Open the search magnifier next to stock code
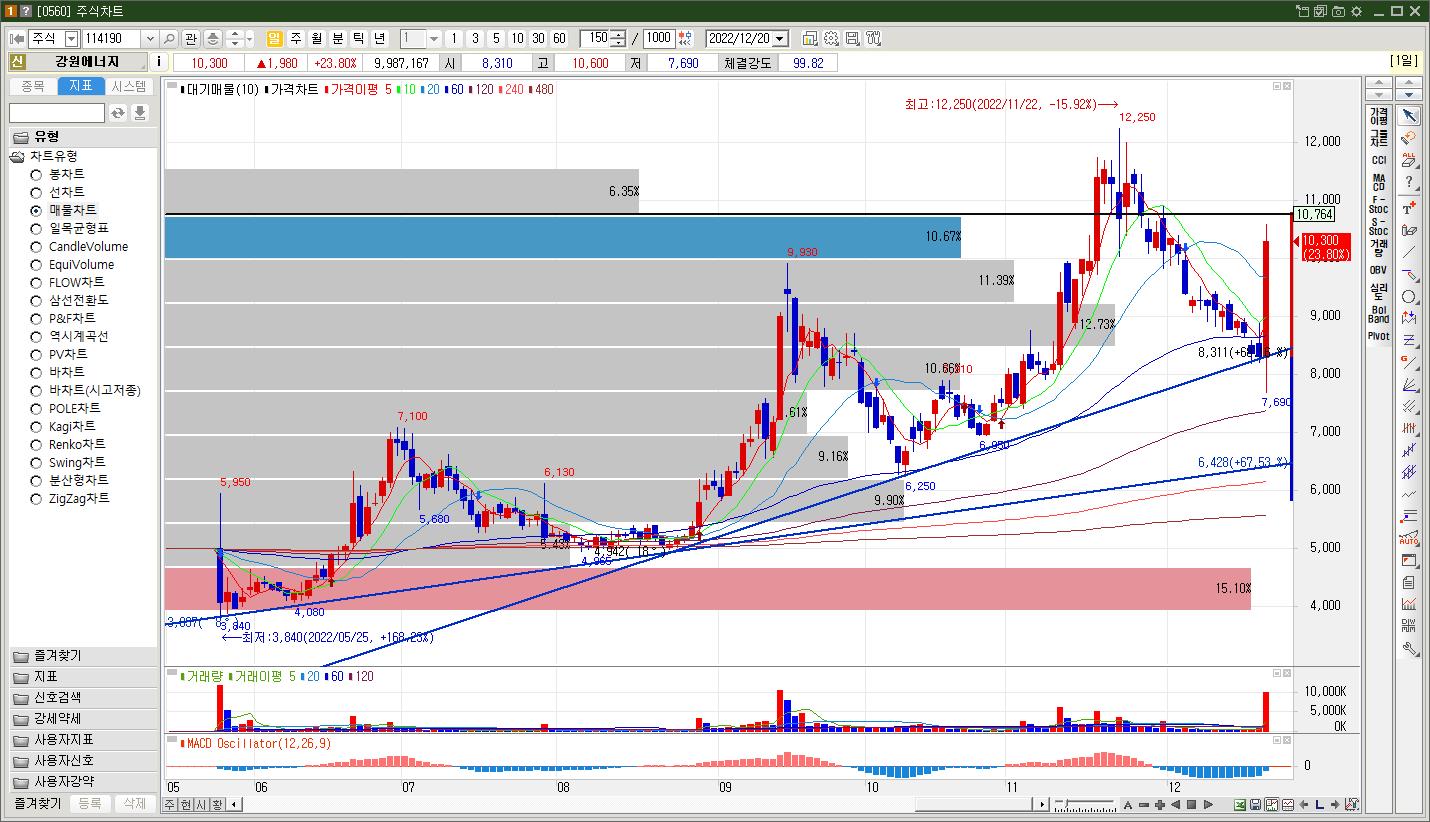This screenshot has height=822, width=1430. pos(169,38)
